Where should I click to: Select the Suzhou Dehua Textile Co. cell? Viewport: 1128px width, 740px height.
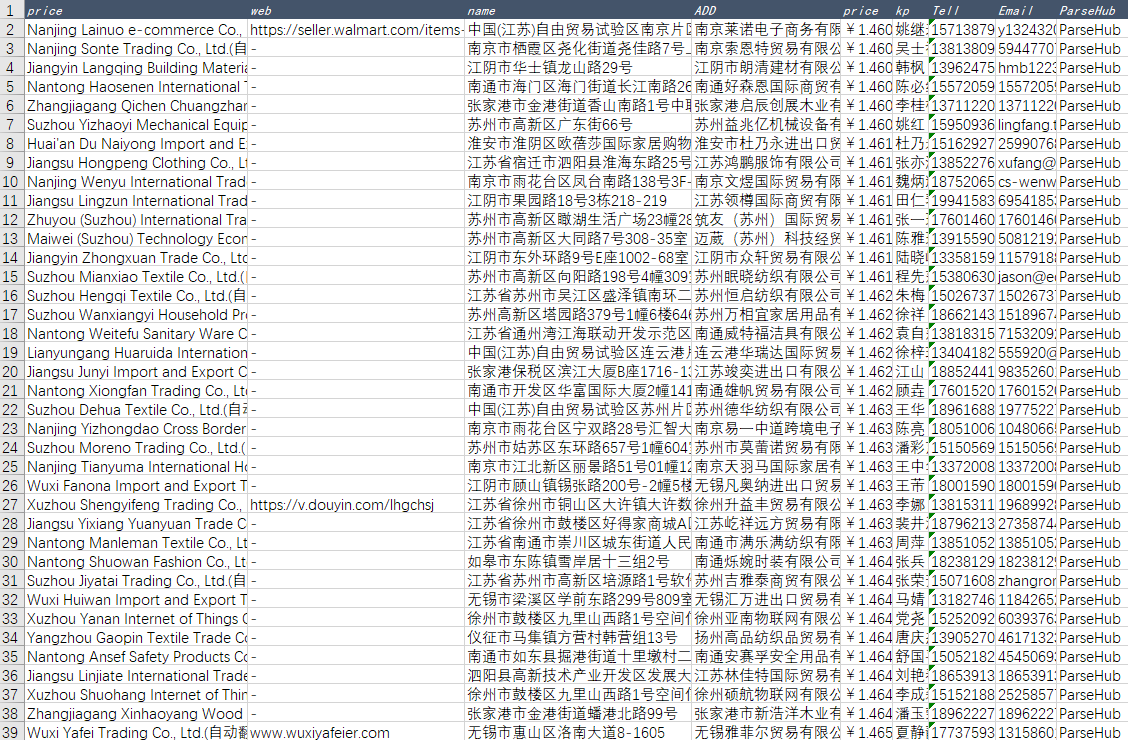[x=136, y=409]
